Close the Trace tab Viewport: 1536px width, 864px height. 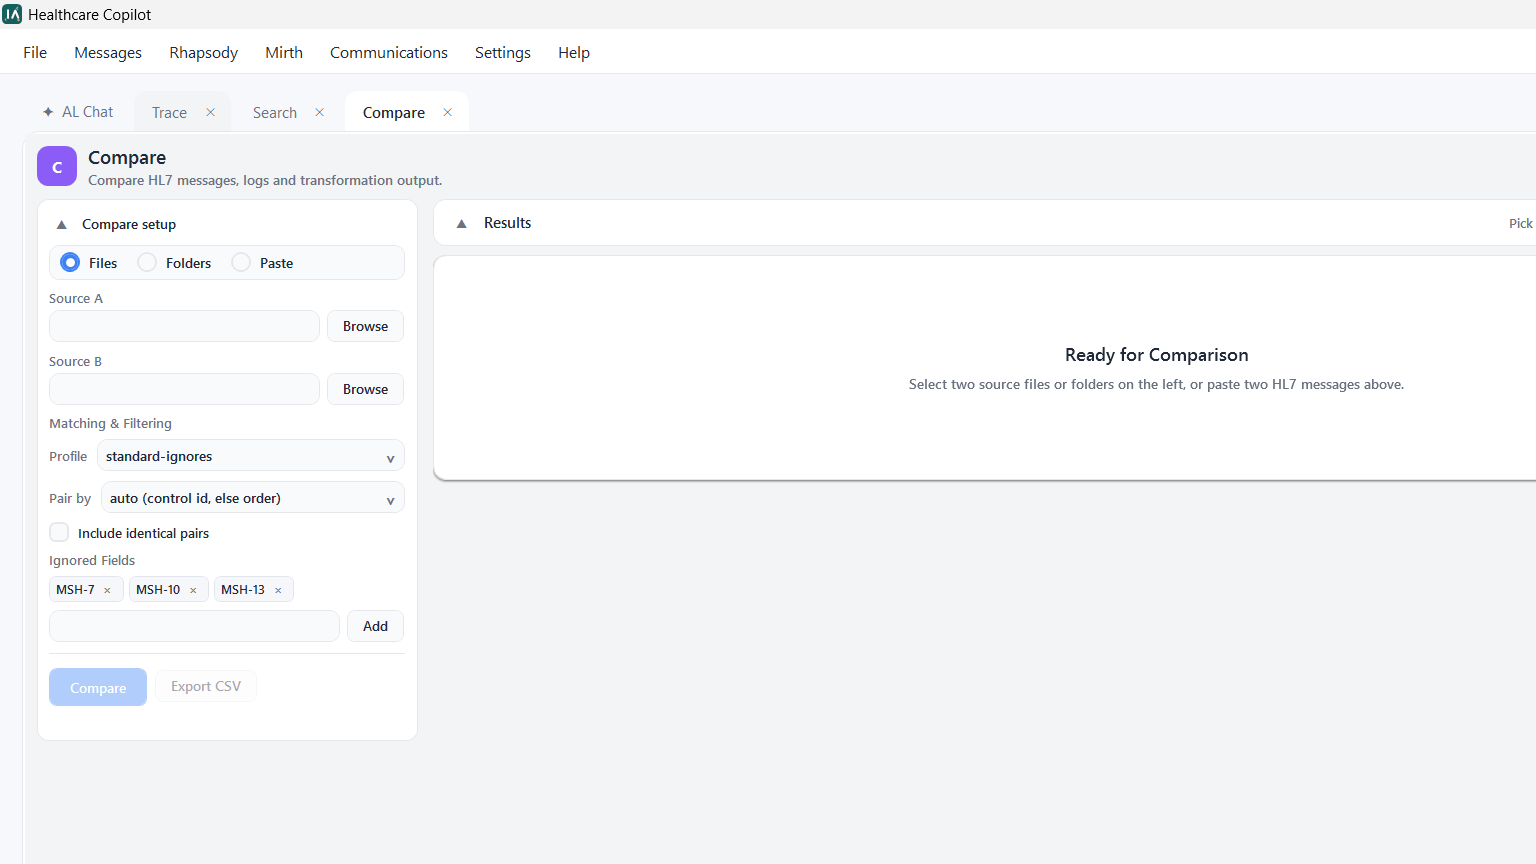[x=210, y=112]
